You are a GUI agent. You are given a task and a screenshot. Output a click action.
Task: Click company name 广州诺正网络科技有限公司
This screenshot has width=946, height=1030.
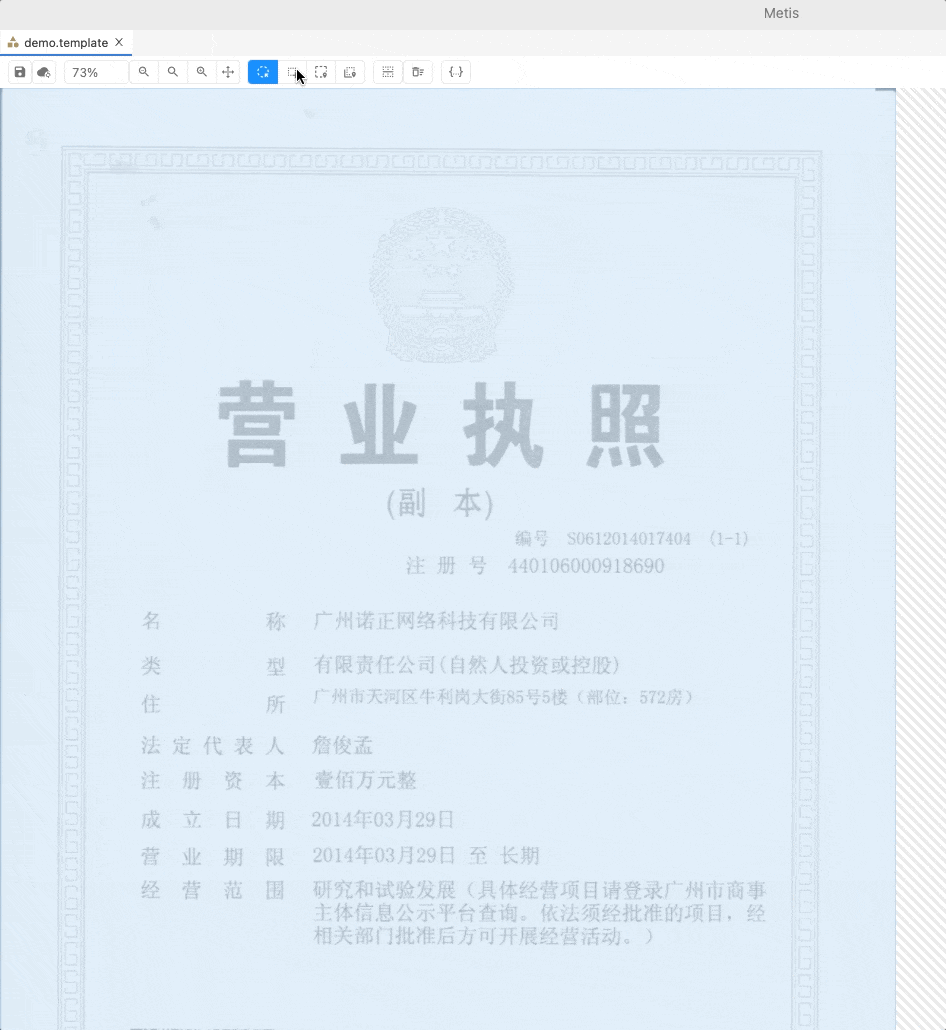tap(436, 621)
